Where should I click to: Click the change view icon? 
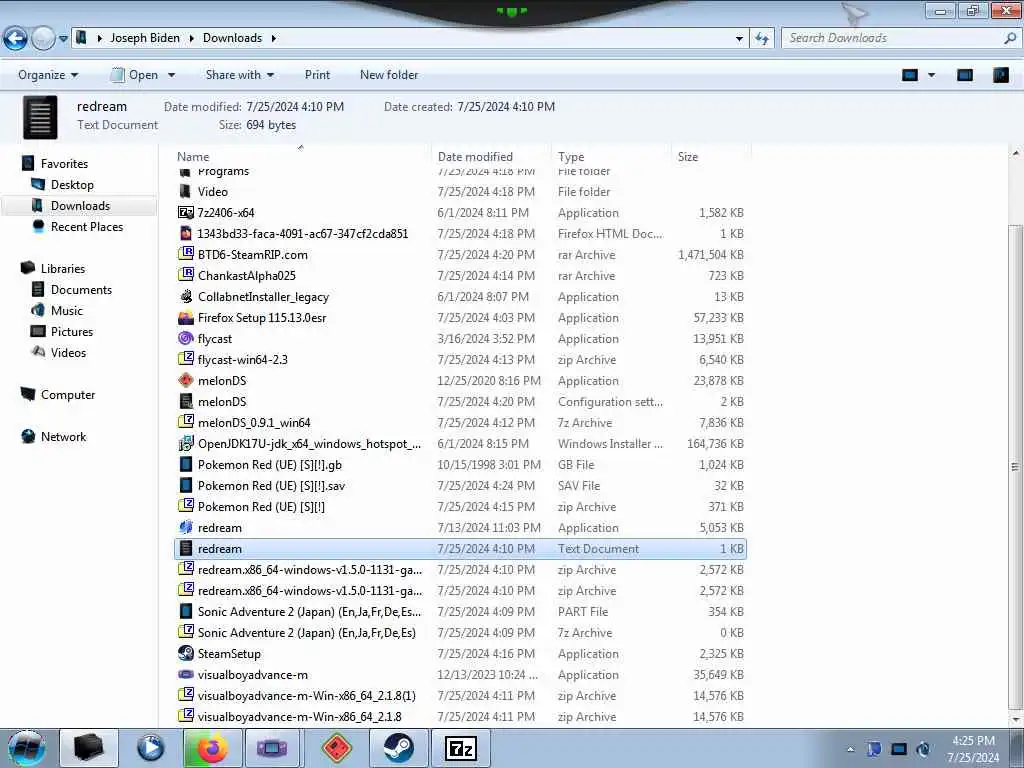pyautogui.click(x=910, y=75)
